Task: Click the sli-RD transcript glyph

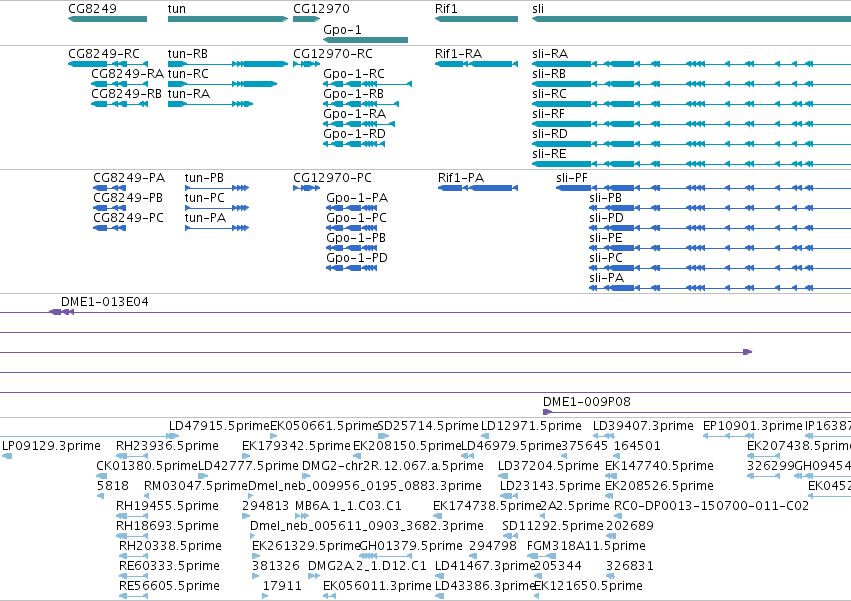Action: (691, 144)
